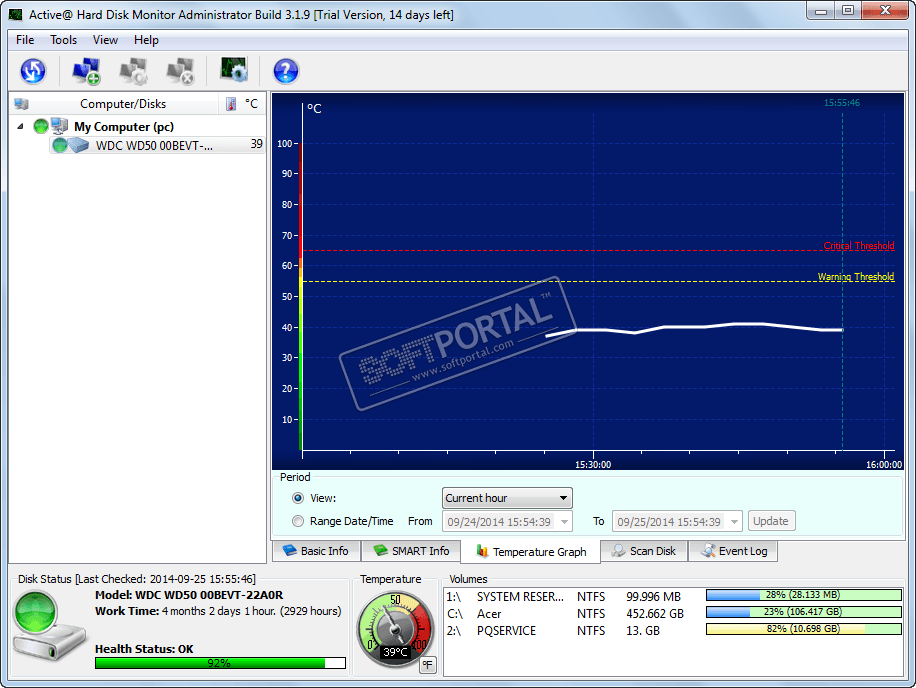The width and height of the screenshot is (916, 688).
Task: Click the Acer volume 23% usage bar
Action: tap(804, 612)
